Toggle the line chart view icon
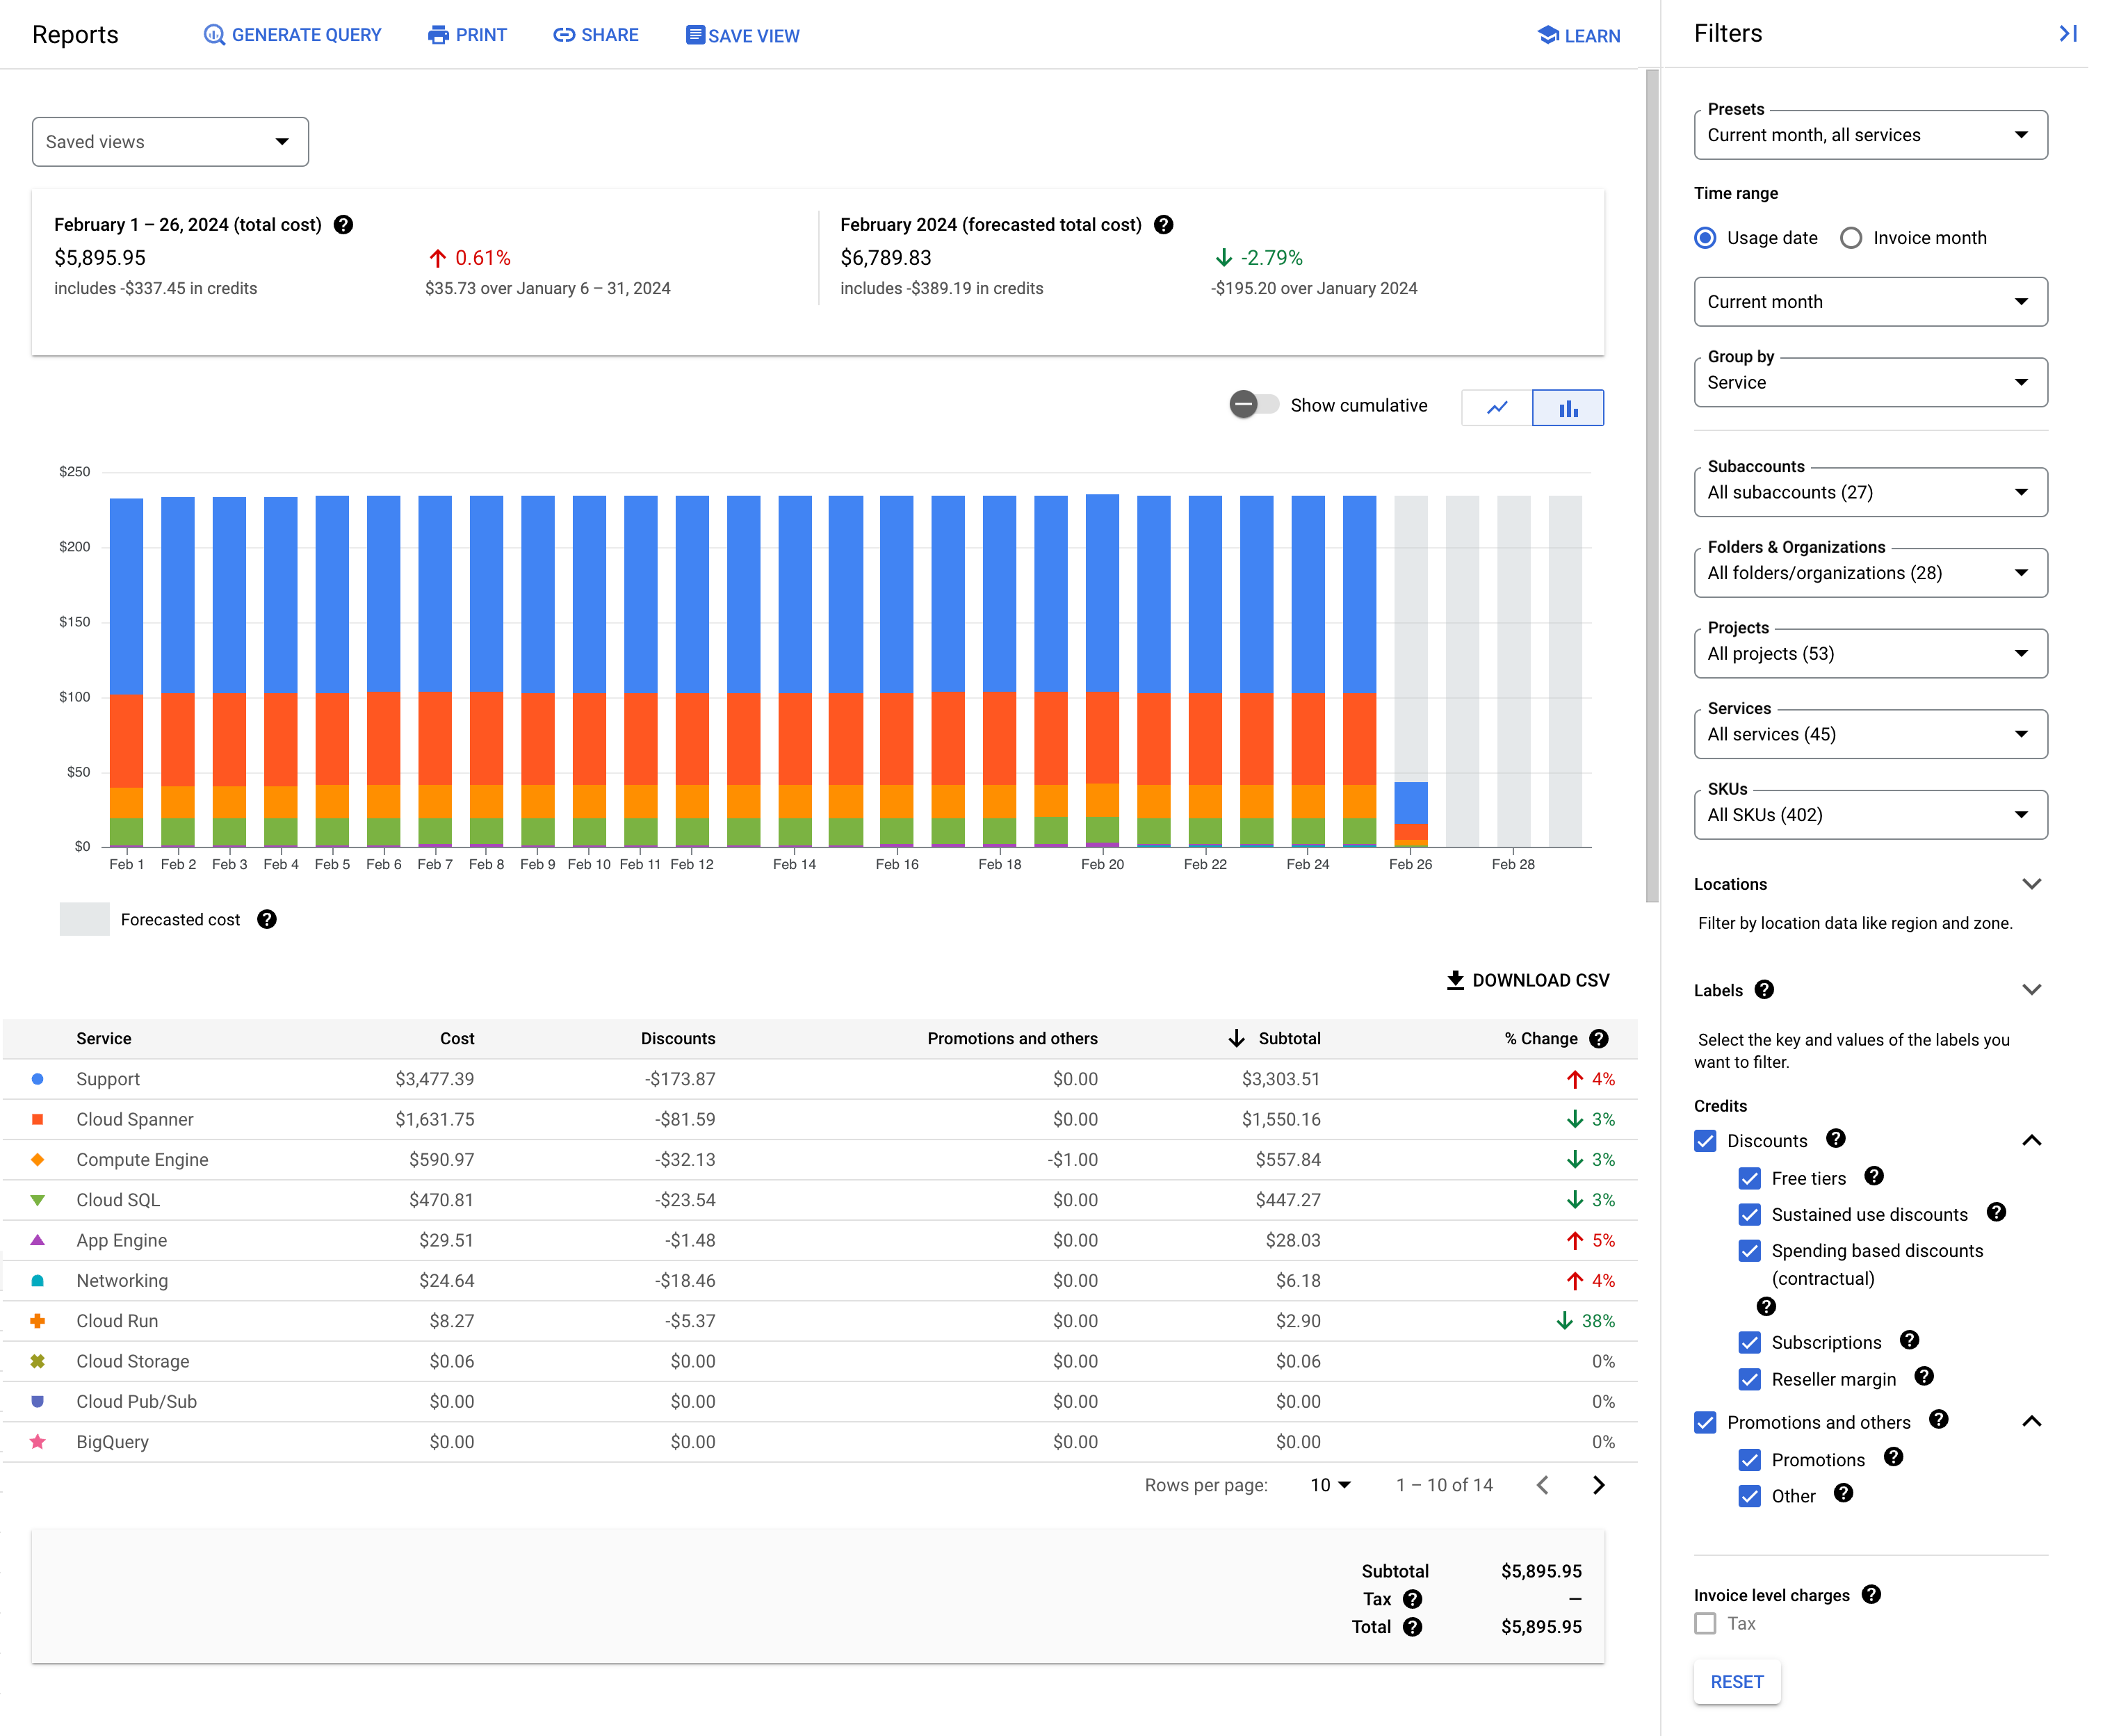 [x=1498, y=409]
